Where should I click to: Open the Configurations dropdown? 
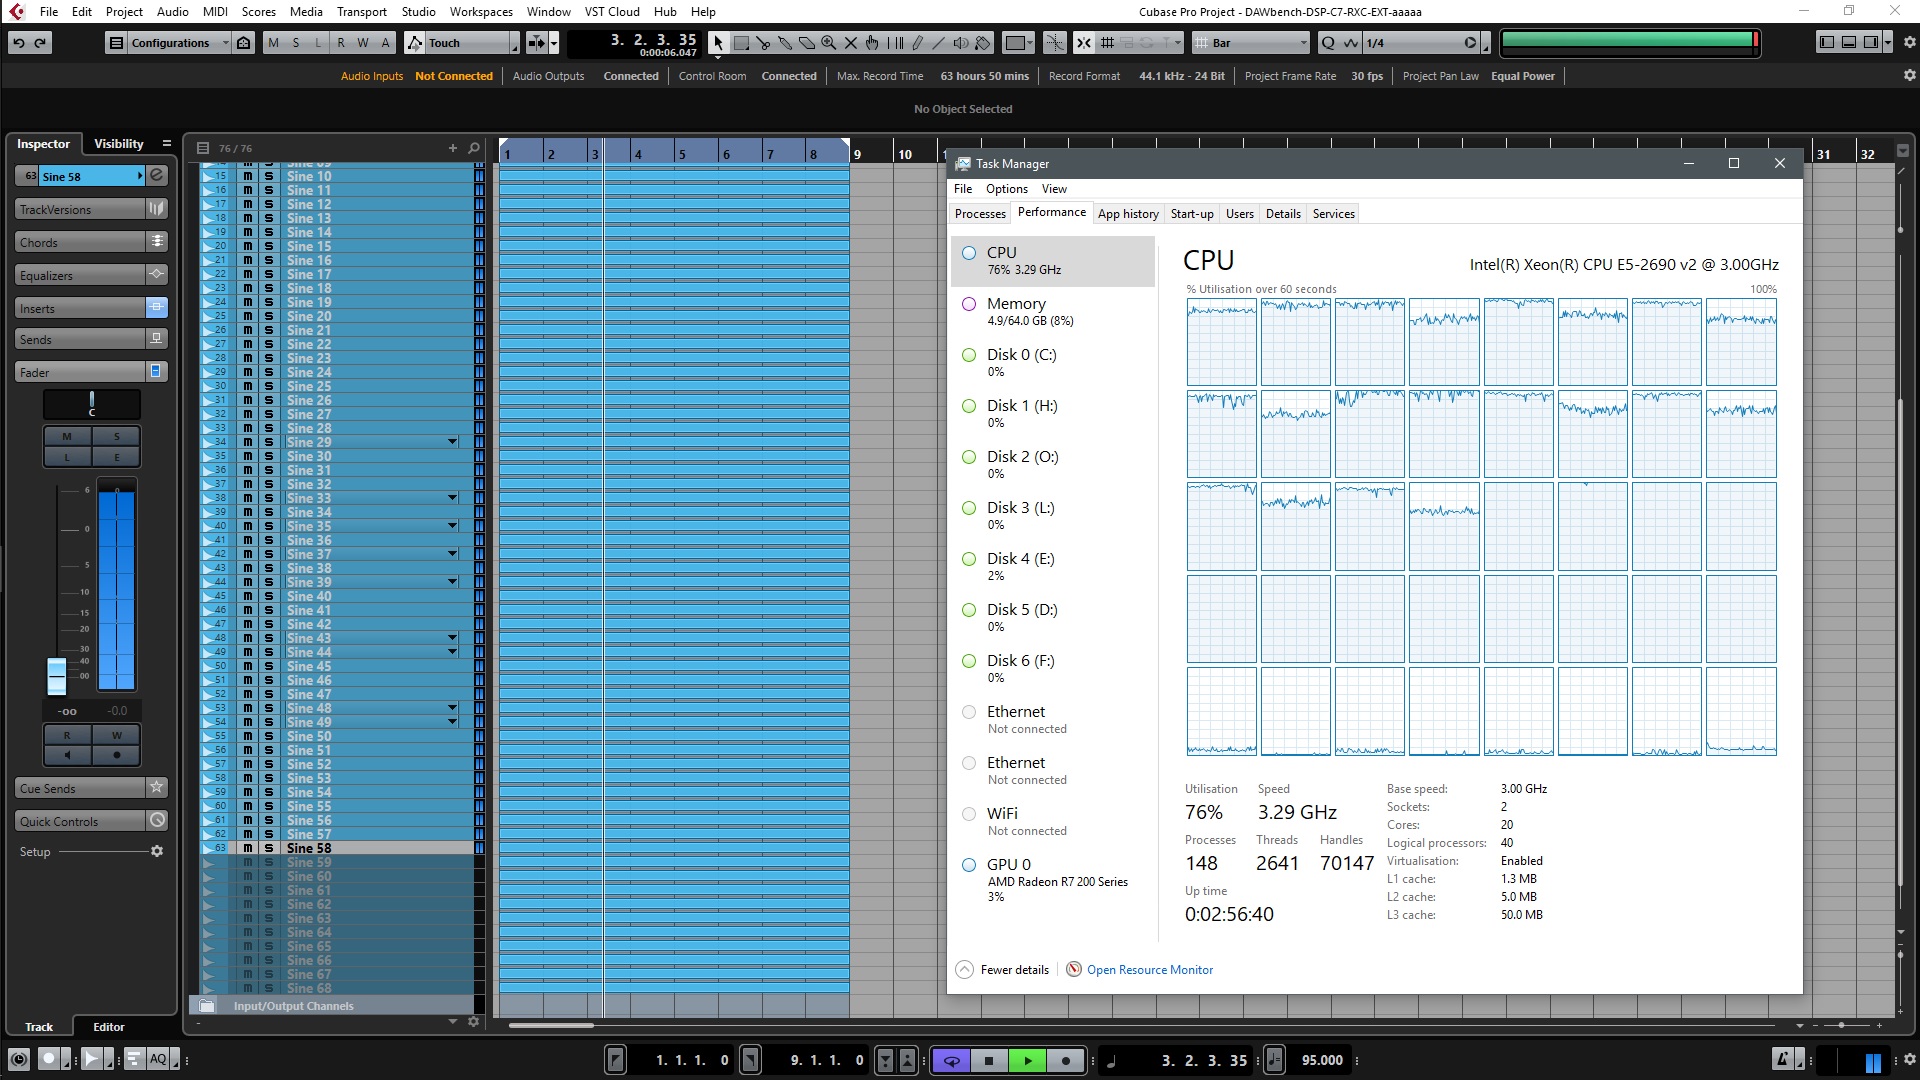click(170, 43)
